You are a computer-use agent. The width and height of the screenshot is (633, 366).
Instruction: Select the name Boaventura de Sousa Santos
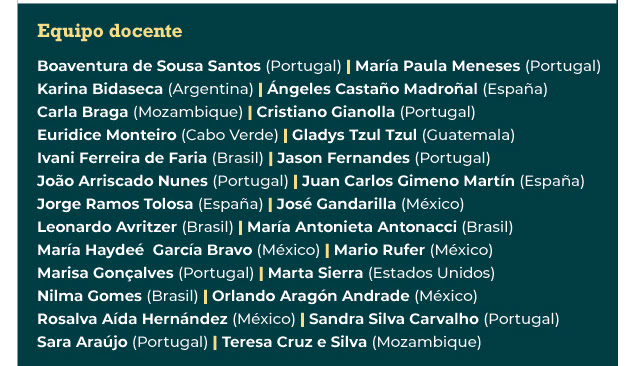tap(149, 66)
